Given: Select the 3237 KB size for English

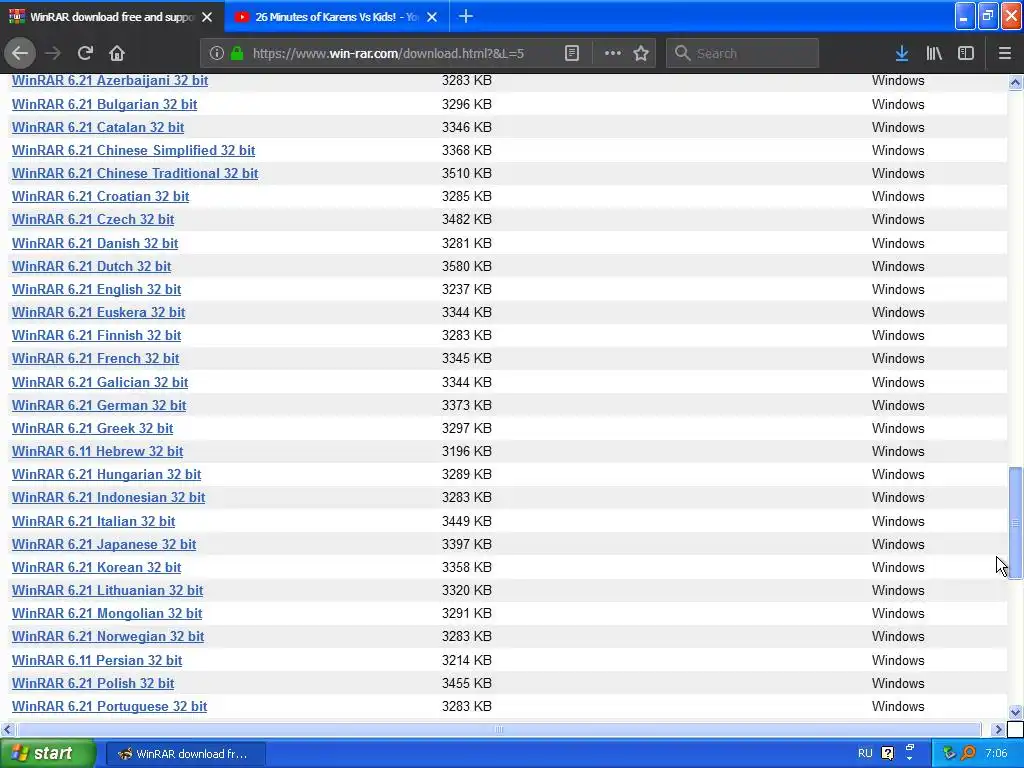Looking at the screenshot, I should (466, 289).
